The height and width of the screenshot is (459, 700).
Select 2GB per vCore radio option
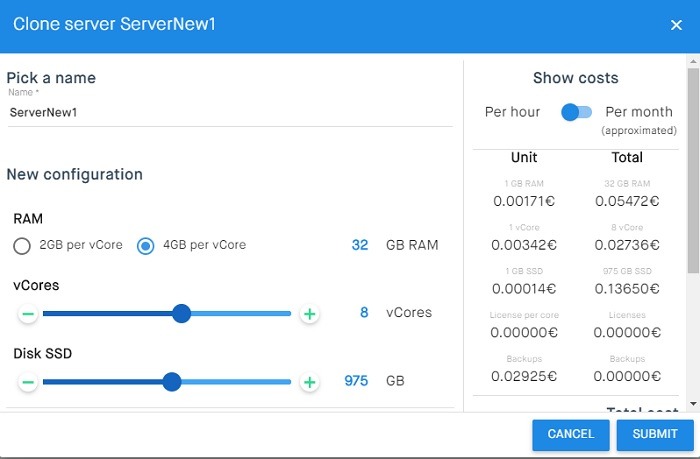[22, 246]
